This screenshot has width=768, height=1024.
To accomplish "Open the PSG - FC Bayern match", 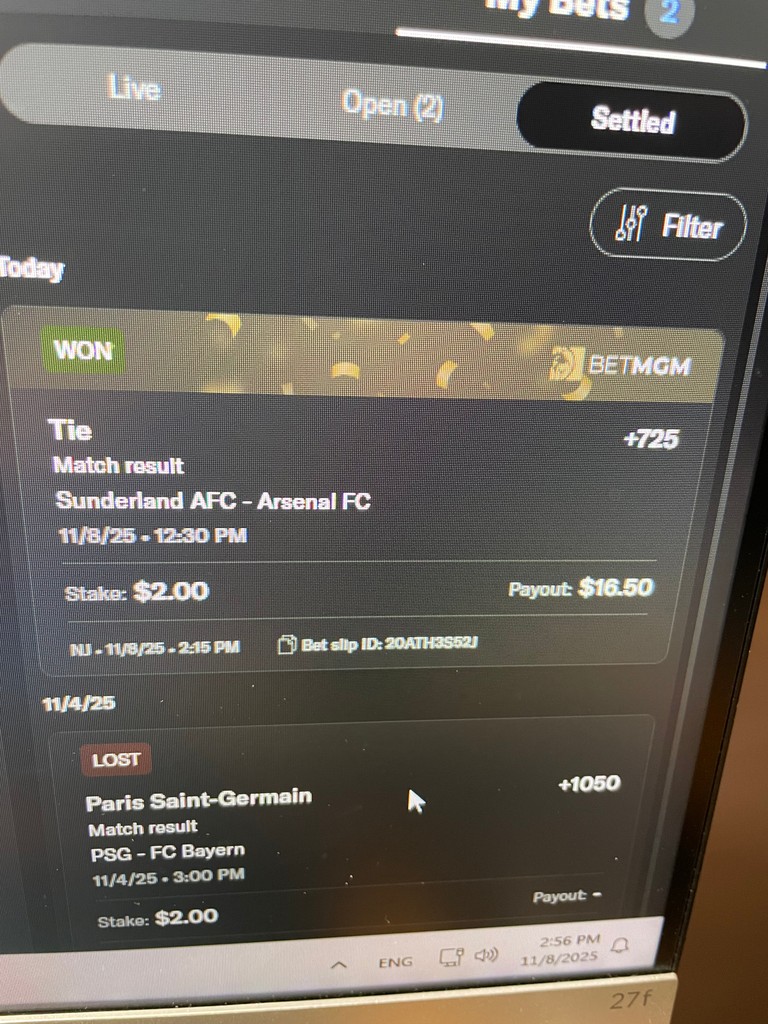I will tap(168, 852).
